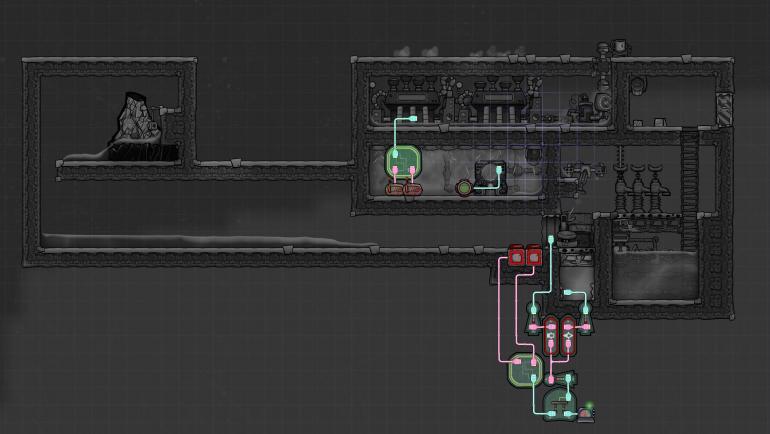Select the left bulb-shaped sensor beside the gates
The width and height of the screenshot is (770, 434).
[533, 318]
